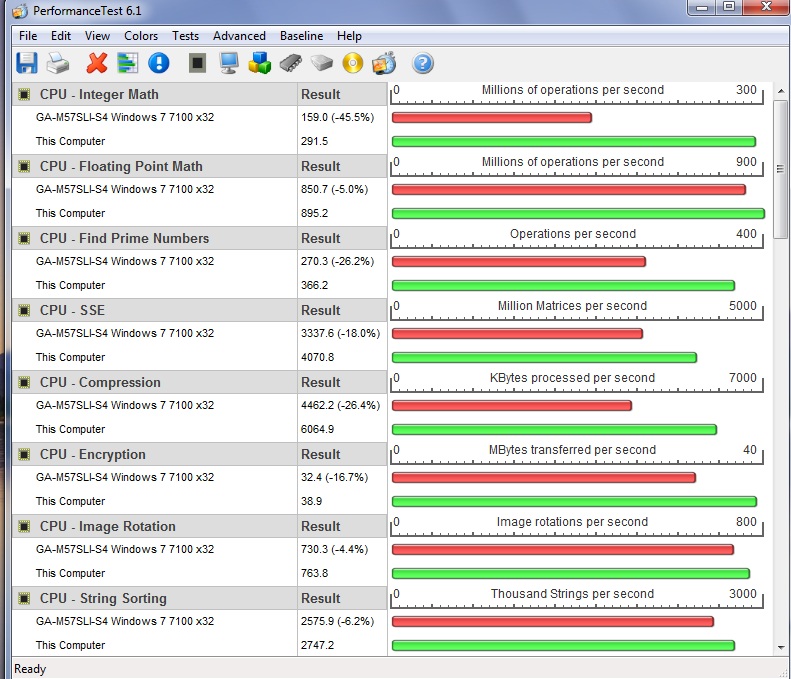Open the Baseline menu
Viewport: 791px width, 679px height.
click(301, 36)
